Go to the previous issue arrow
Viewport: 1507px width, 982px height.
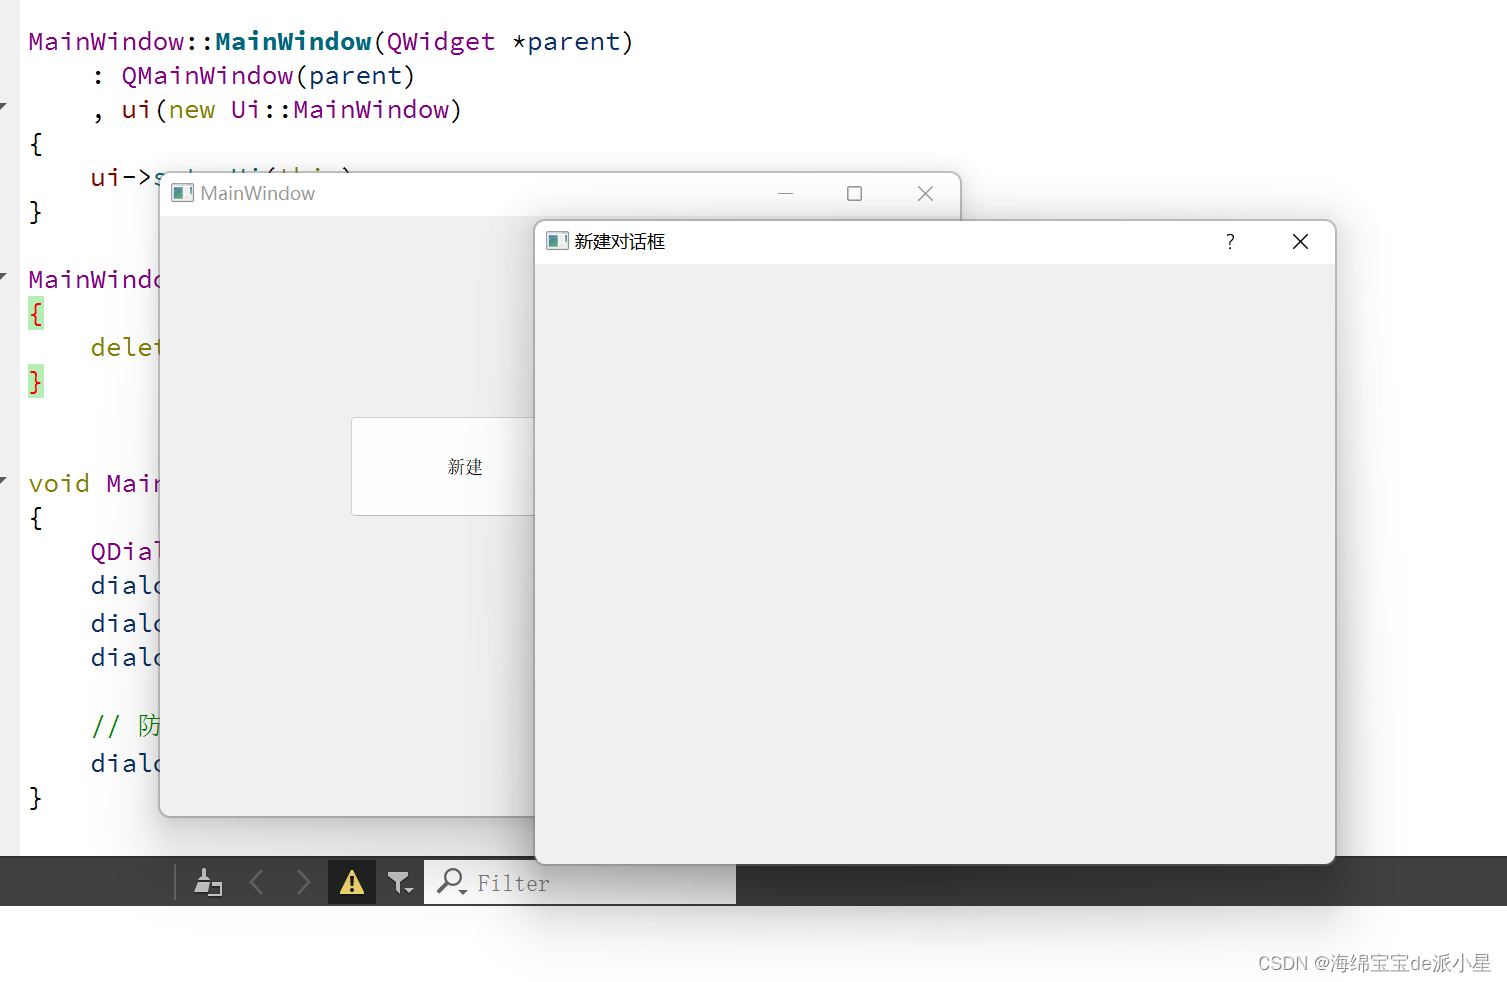point(257,882)
